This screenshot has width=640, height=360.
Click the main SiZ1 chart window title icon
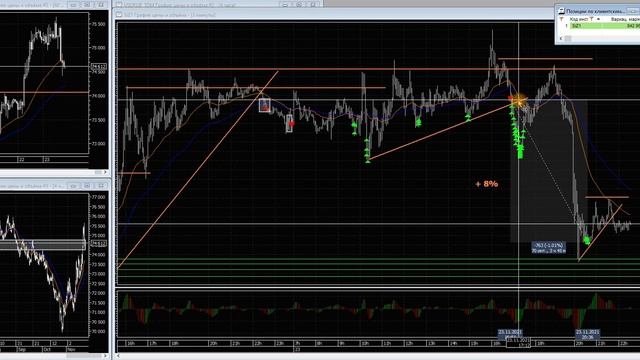[119, 15]
